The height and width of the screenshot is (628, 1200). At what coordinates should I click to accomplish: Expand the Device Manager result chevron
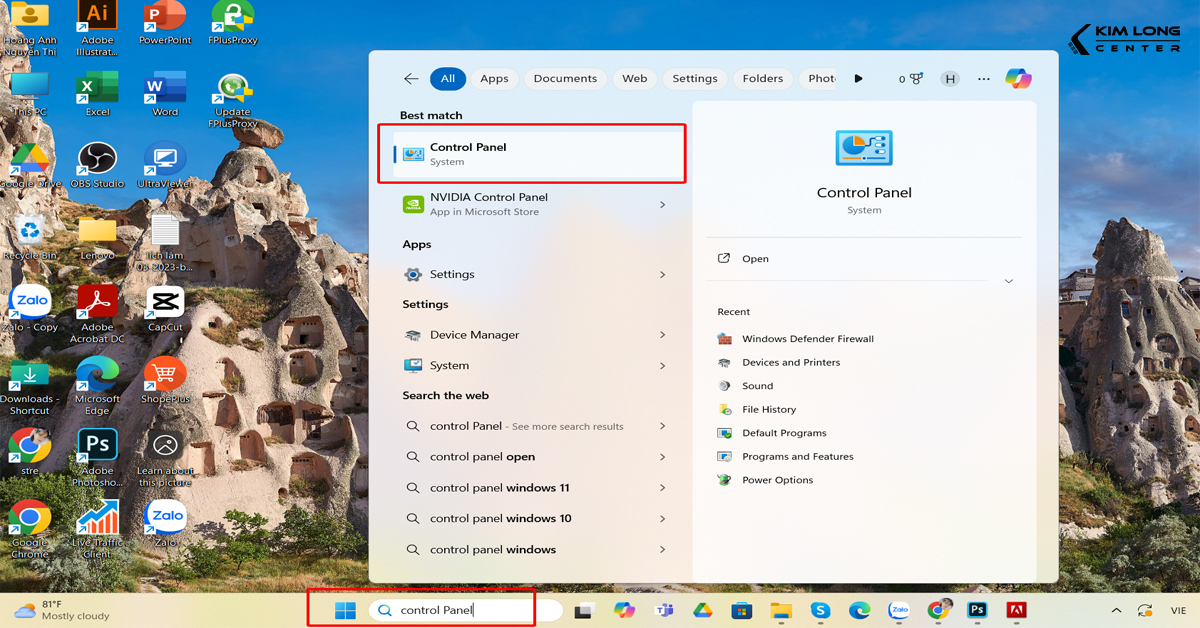pos(662,335)
